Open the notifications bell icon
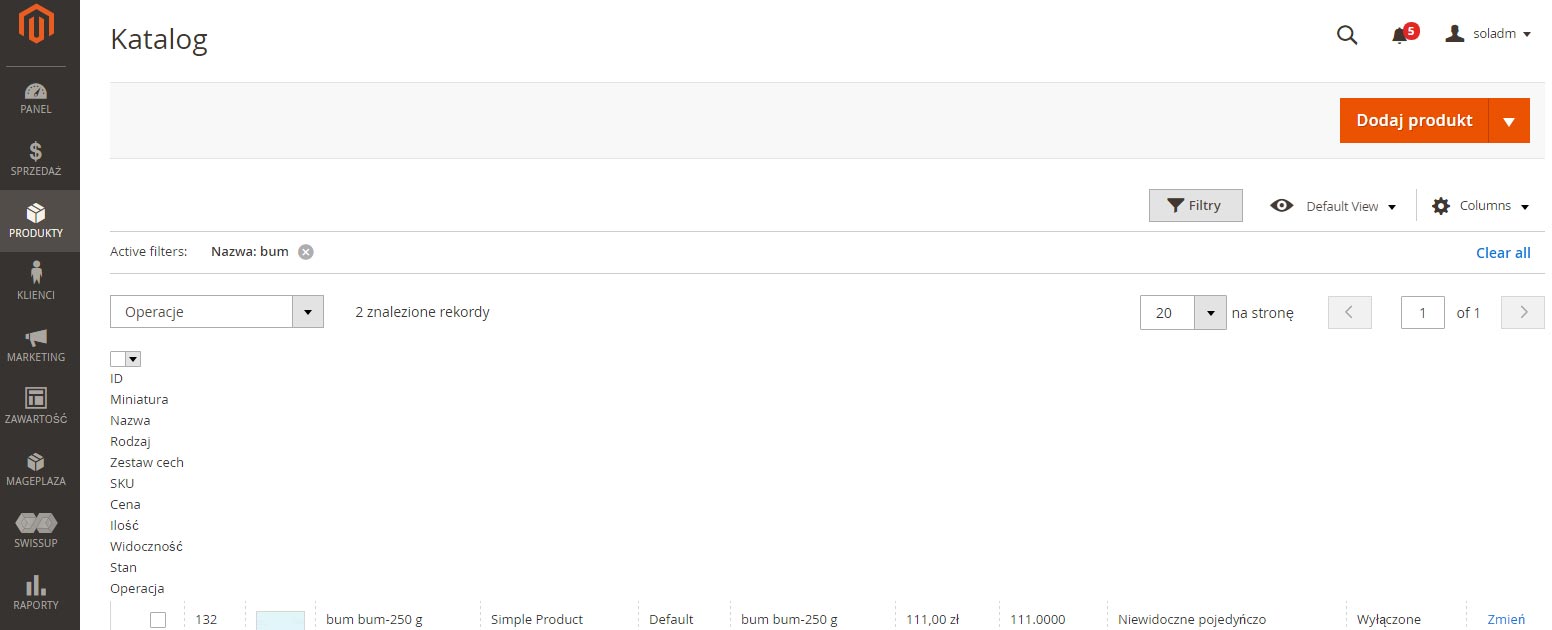1552x630 pixels. click(1399, 34)
